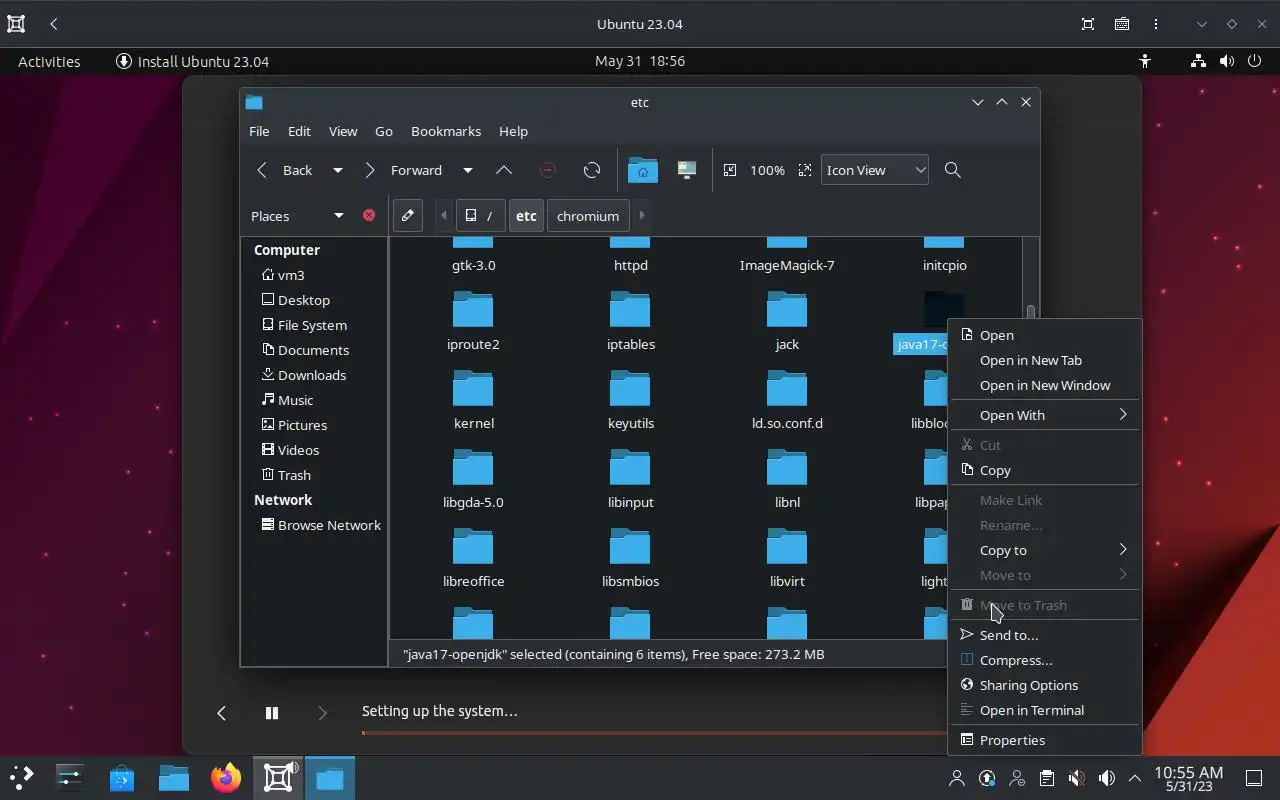This screenshot has width=1280, height=800.
Task: Reload the current etc folder view
Action: point(592,170)
